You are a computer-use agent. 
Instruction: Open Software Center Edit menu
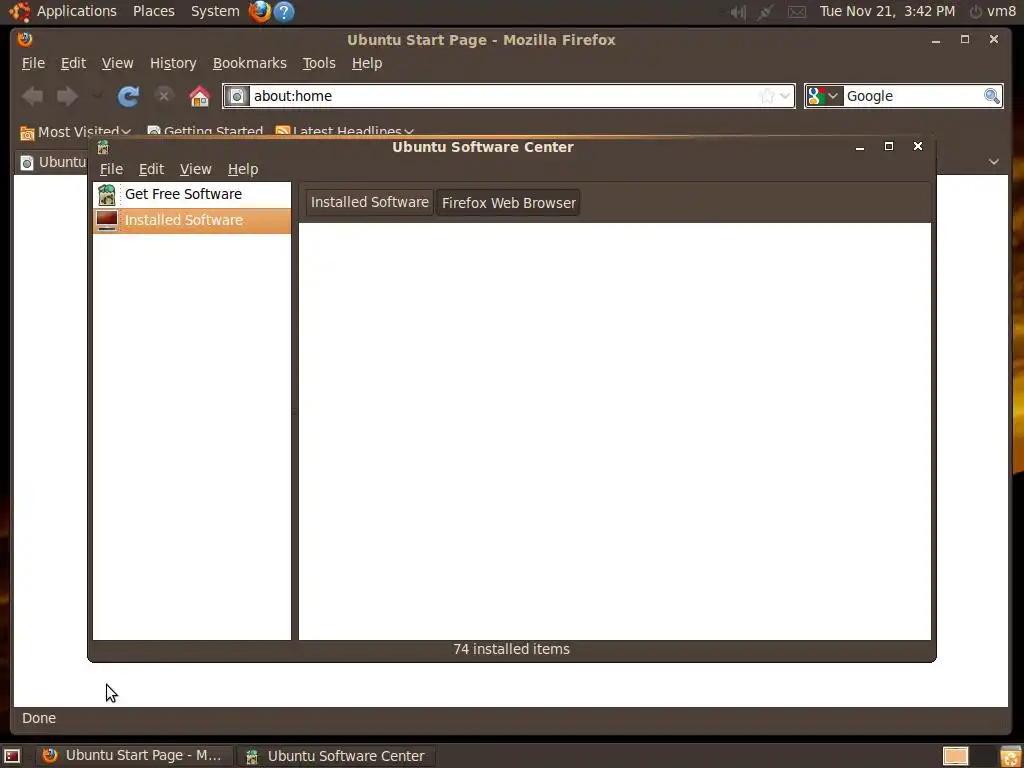coord(151,169)
